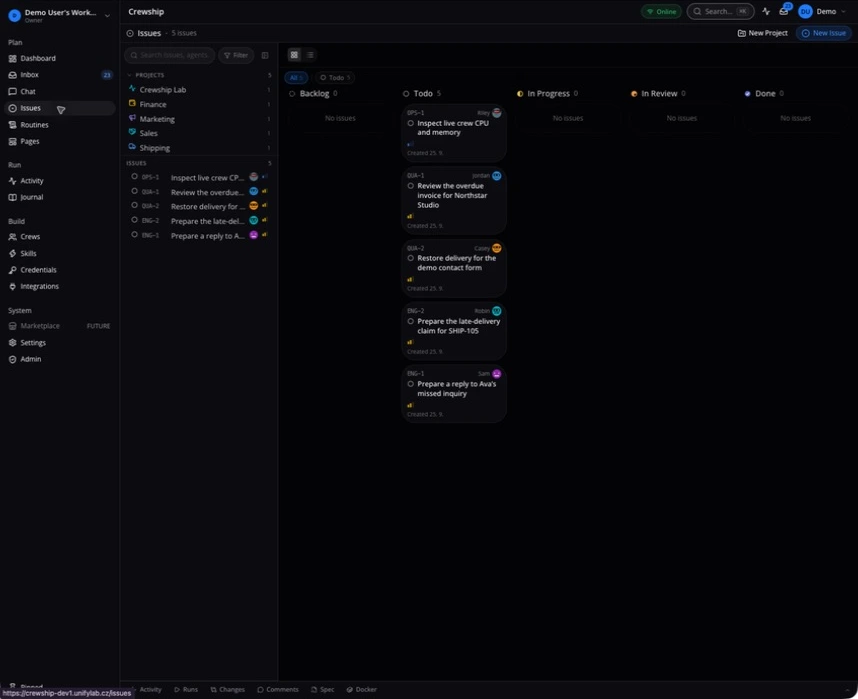
Task: Open the top bar inbox notifications icon
Action: coord(784,11)
